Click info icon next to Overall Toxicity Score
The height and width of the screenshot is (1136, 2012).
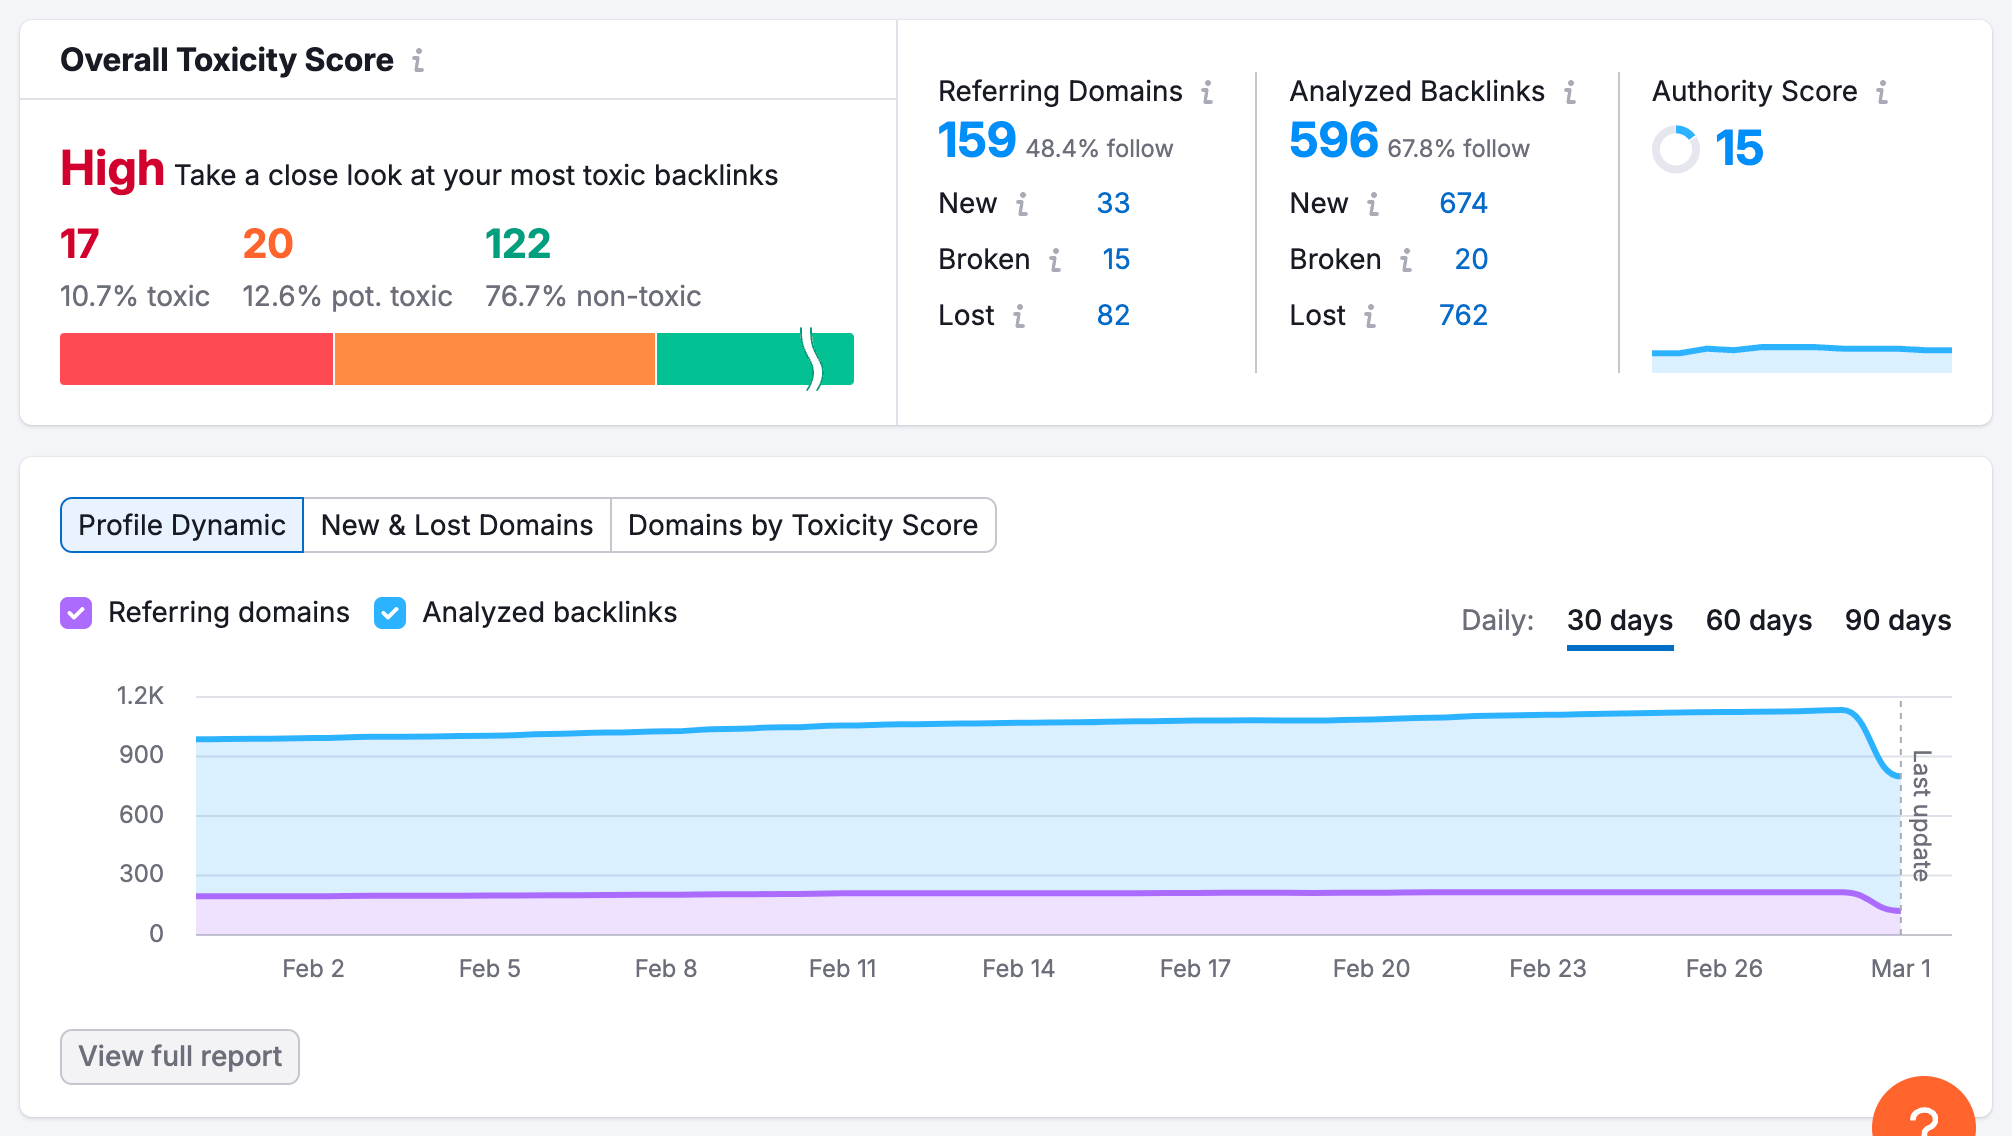click(x=418, y=60)
